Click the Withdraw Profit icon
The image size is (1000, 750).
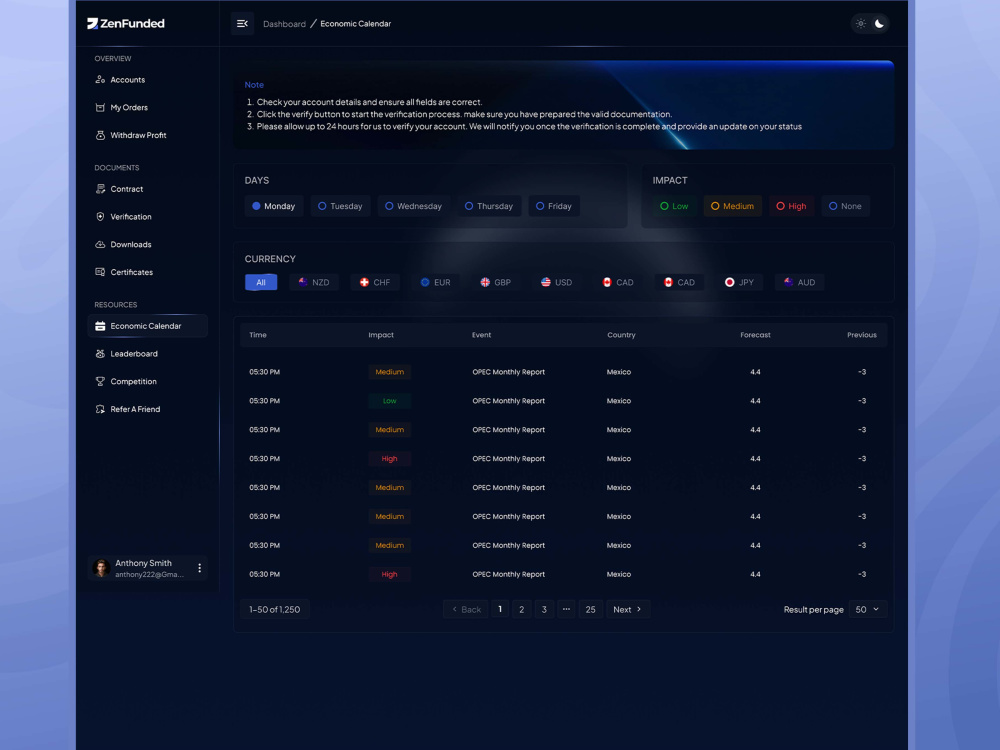pos(100,135)
